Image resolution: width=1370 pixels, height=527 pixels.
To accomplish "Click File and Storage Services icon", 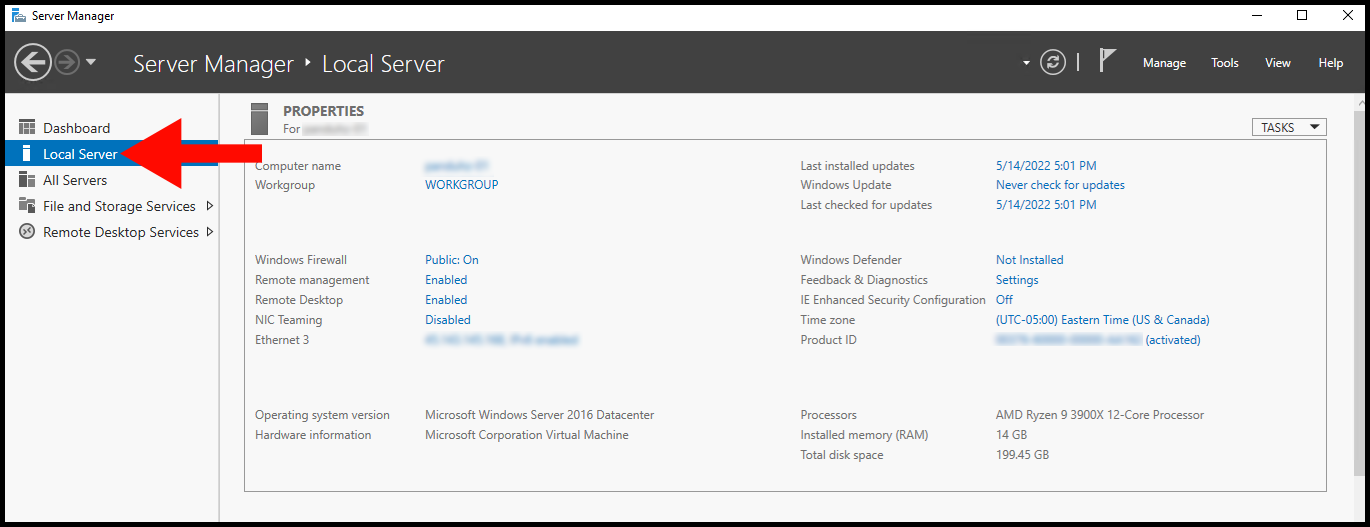I will pos(27,206).
